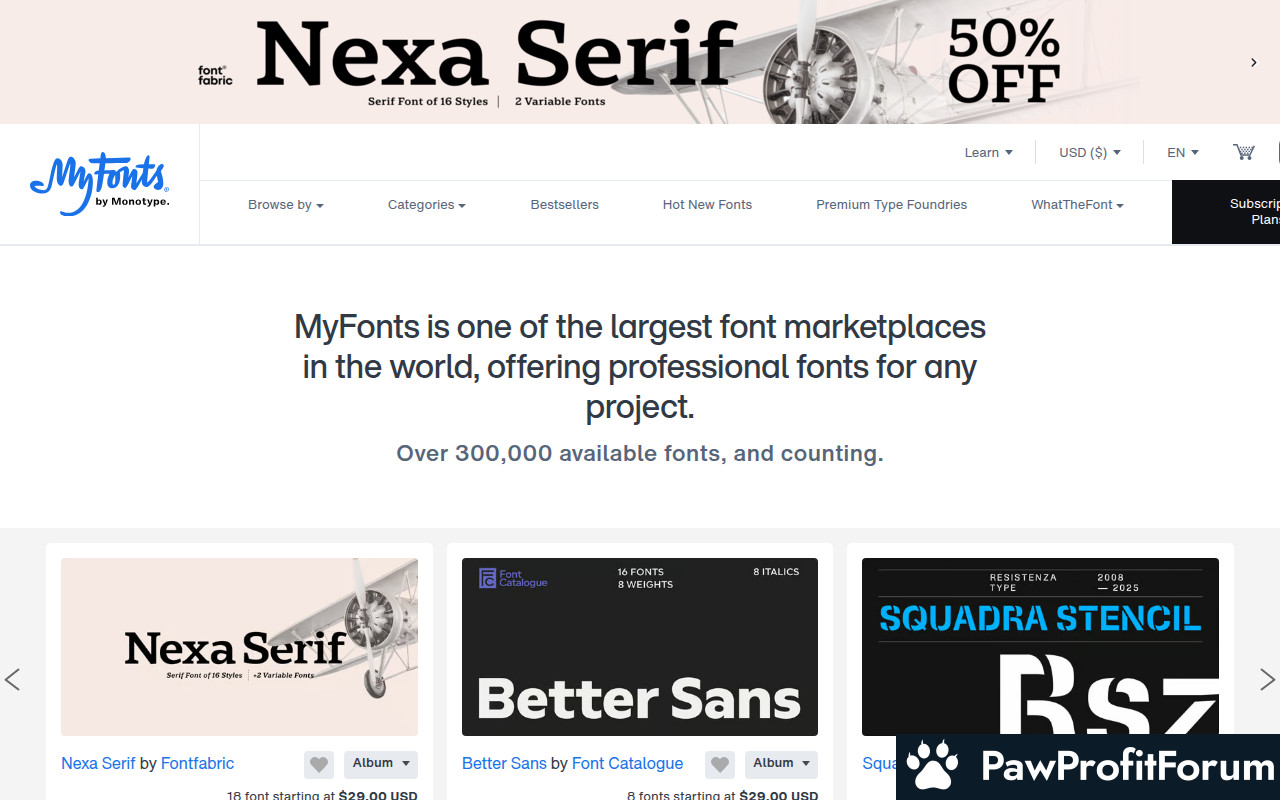Open Album dropdown for Better Sans
The image size is (1280, 800).
pos(781,764)
